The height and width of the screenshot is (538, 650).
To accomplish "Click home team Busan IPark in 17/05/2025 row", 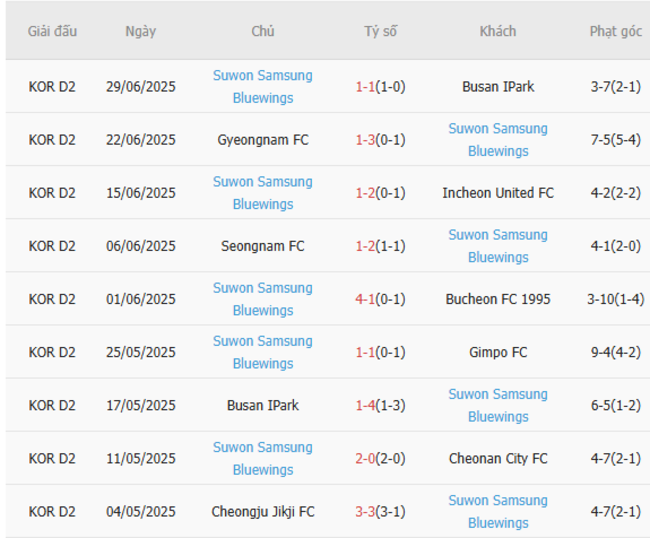I will tap(262, 405).
